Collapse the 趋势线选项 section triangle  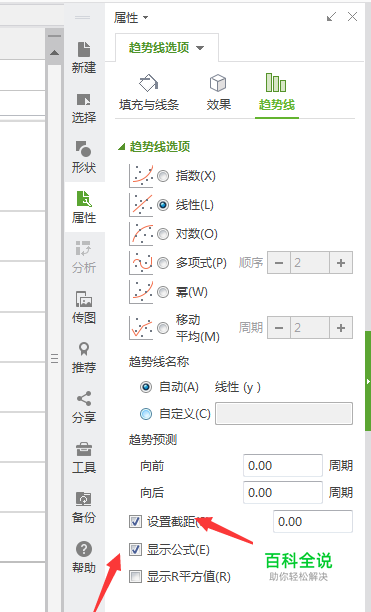coord(122,147)
